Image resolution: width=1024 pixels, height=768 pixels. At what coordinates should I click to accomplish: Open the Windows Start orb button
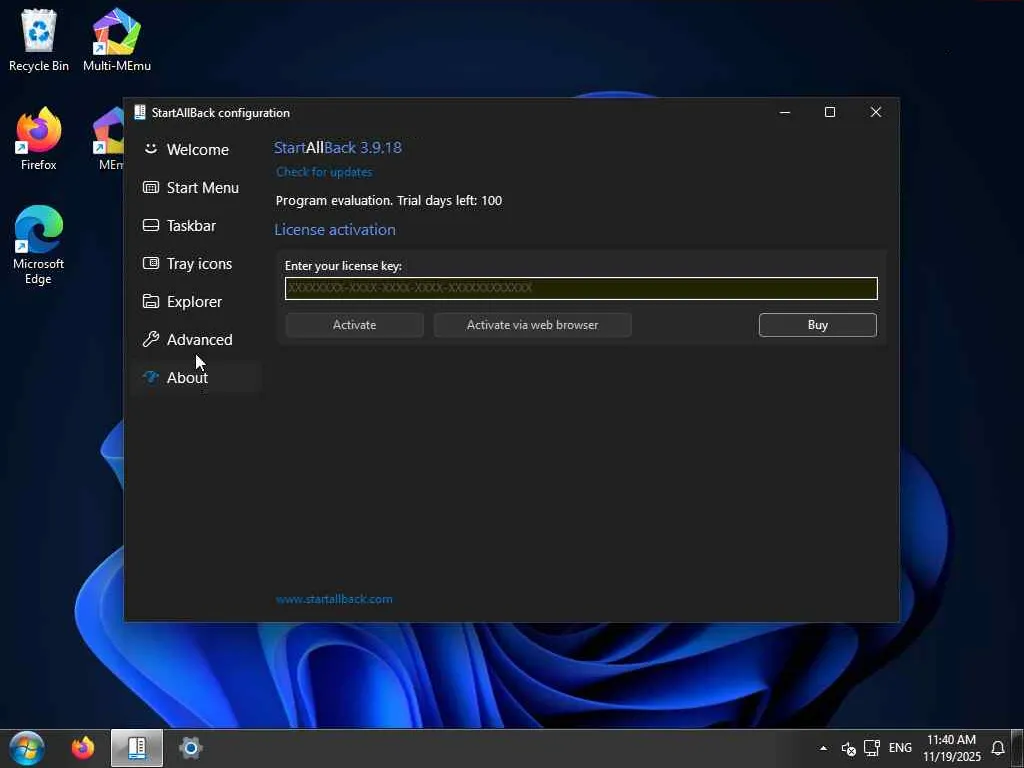tap(27, 748)
